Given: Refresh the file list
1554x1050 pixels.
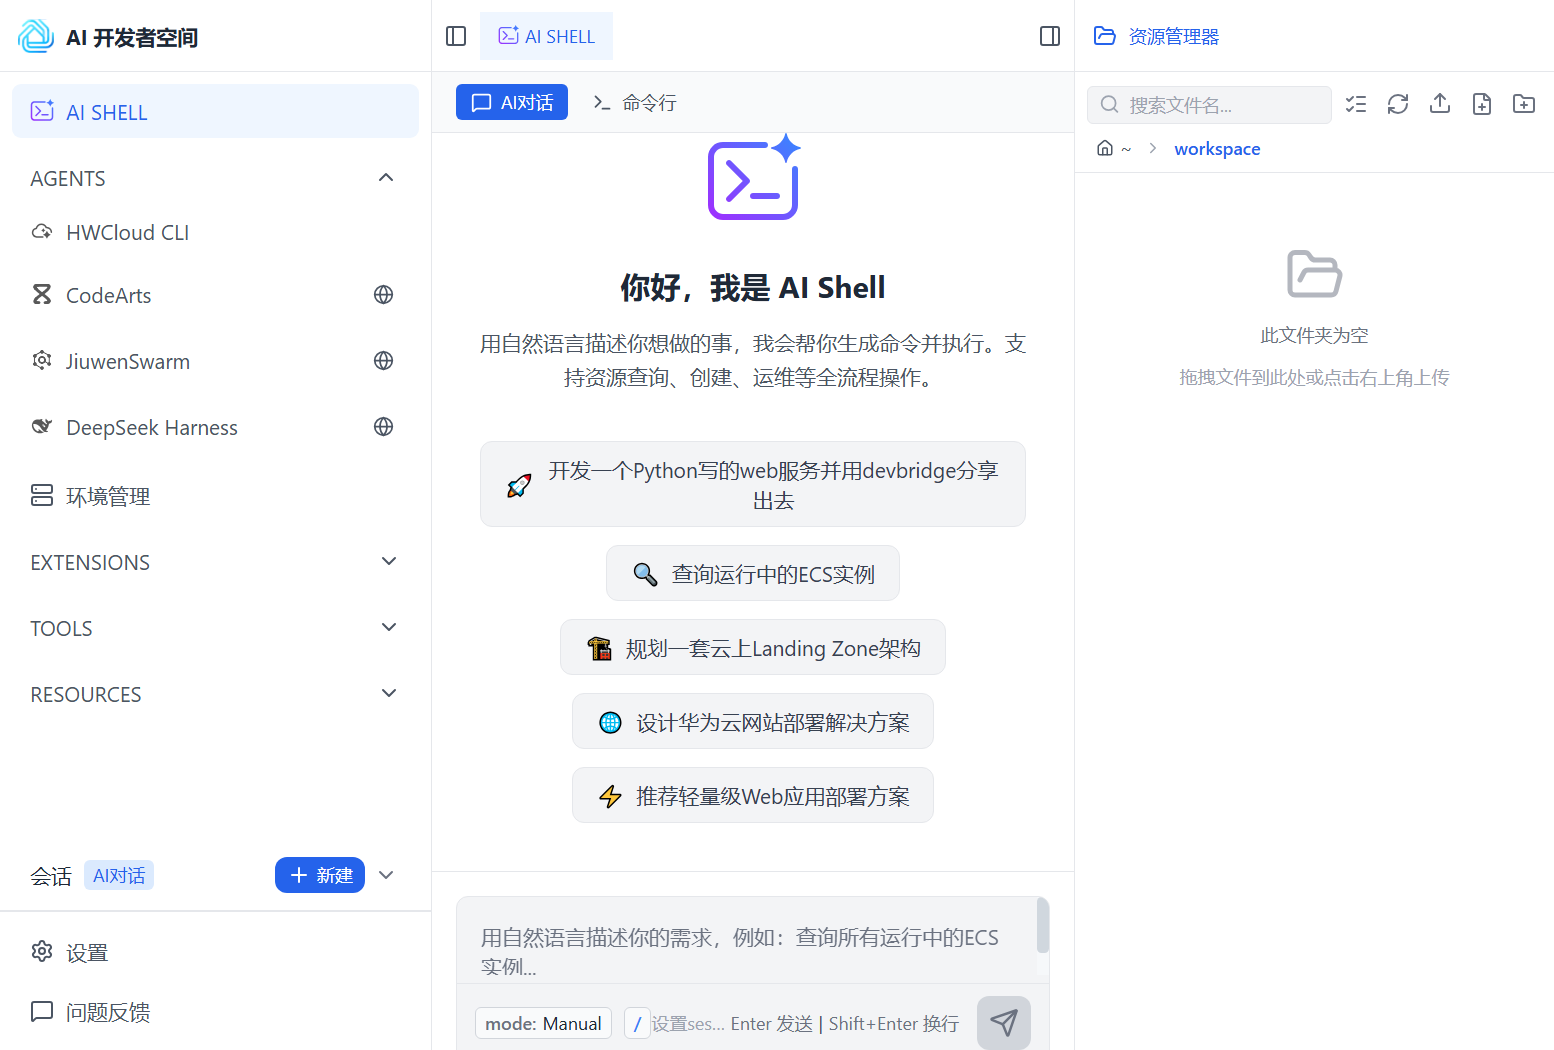Looking at the screenshot, I should [x=1398, y=103].
